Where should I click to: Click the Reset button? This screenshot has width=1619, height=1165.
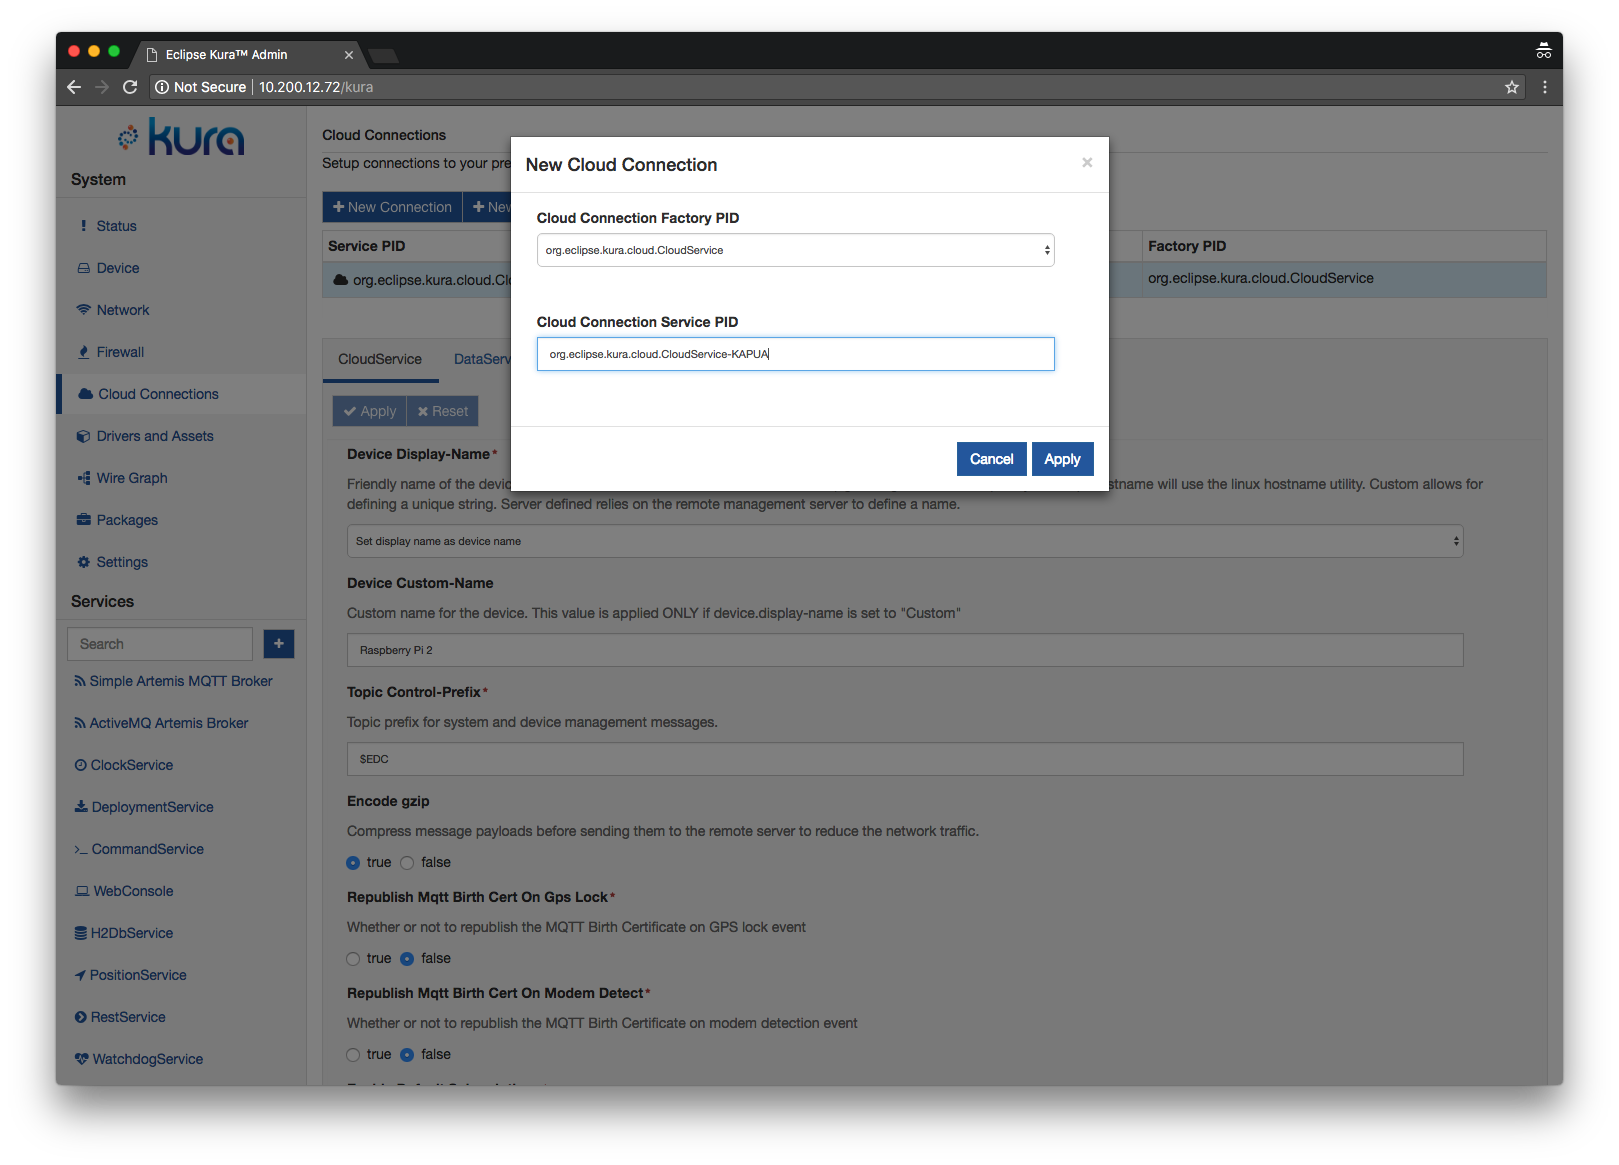(x=443, y=411)
